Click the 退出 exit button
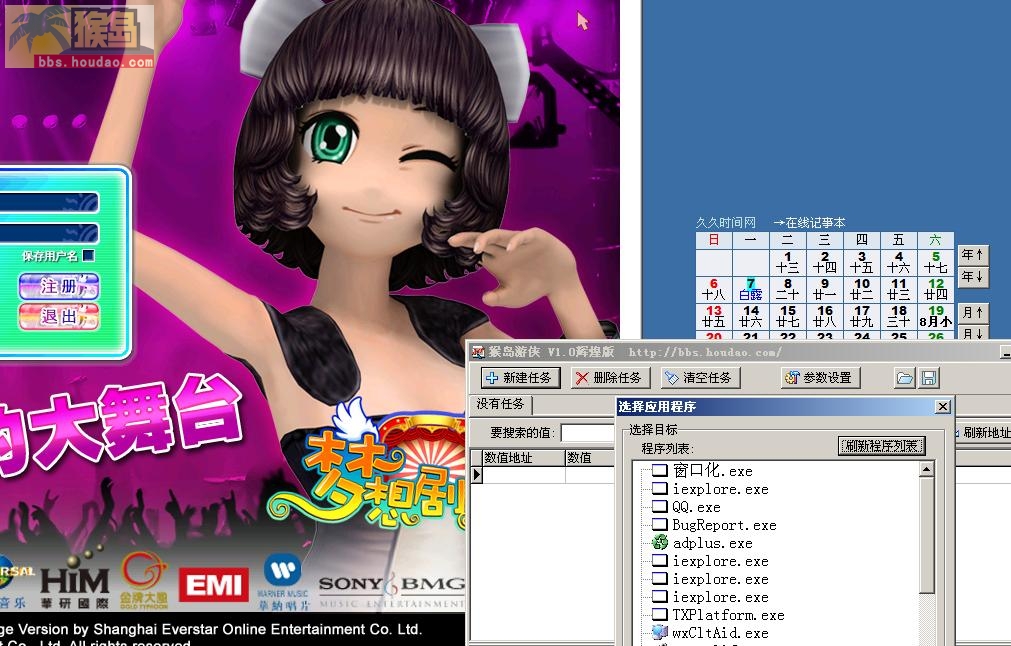Image resolution: width=1011 pixels, height=646 pixels. 59,317
